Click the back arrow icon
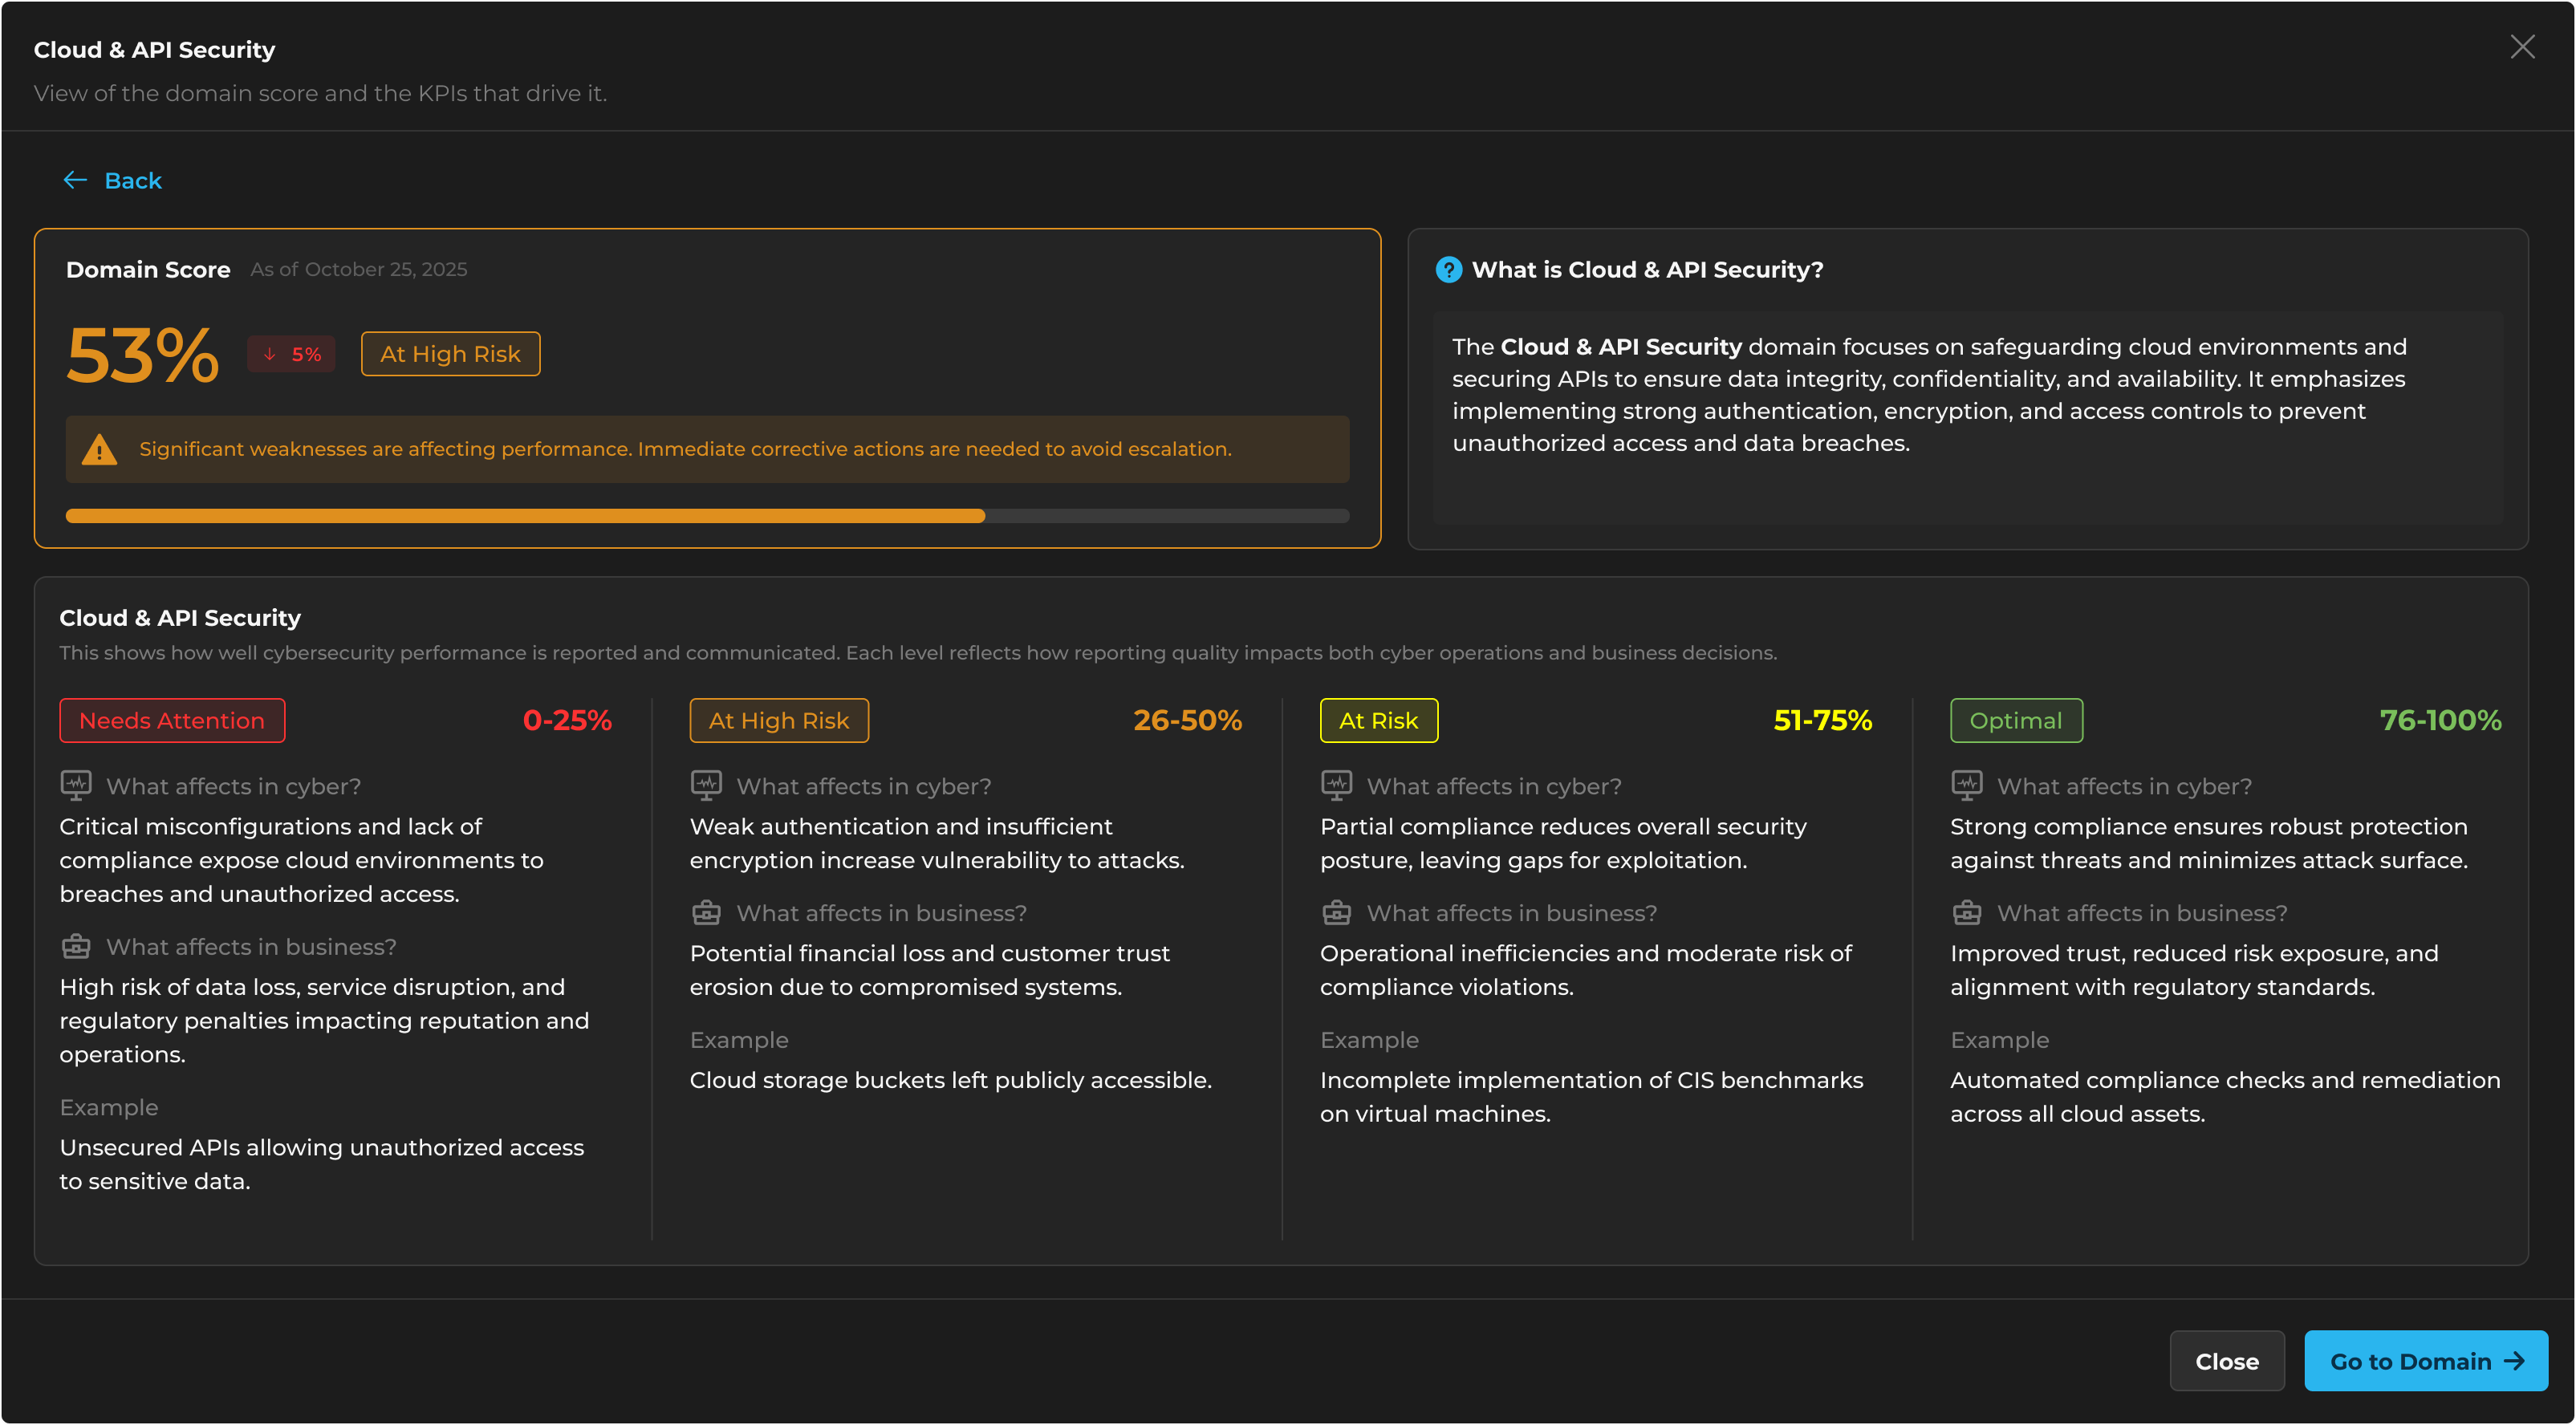2576x1425 pixels. pyautogui.click(x=75, y=180)
